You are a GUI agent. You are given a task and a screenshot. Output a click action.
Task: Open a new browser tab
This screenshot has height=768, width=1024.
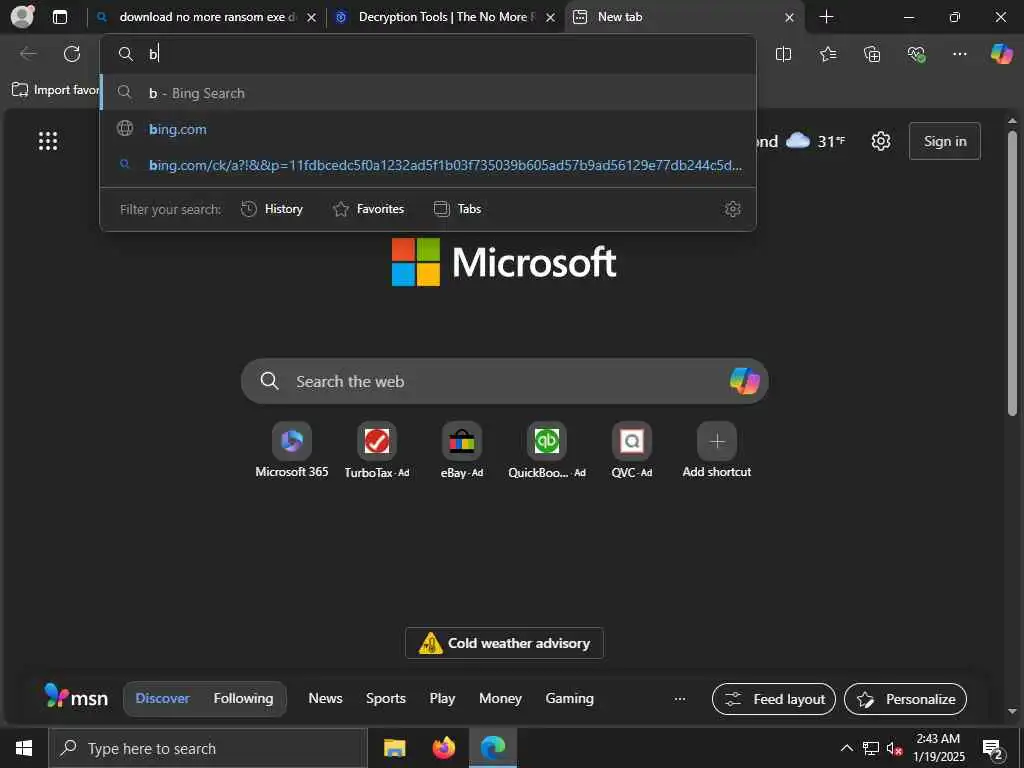826,17
